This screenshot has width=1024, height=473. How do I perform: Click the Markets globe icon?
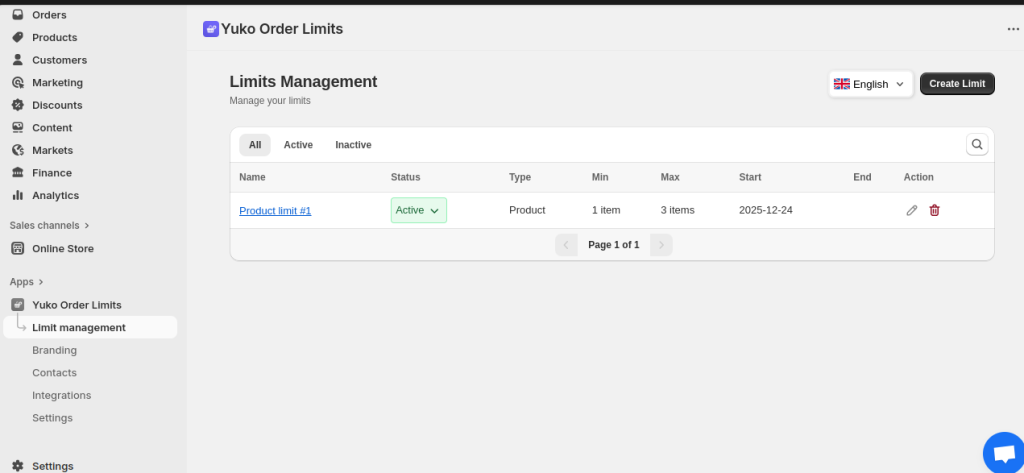pyautogui.click(x=18, y=150)
